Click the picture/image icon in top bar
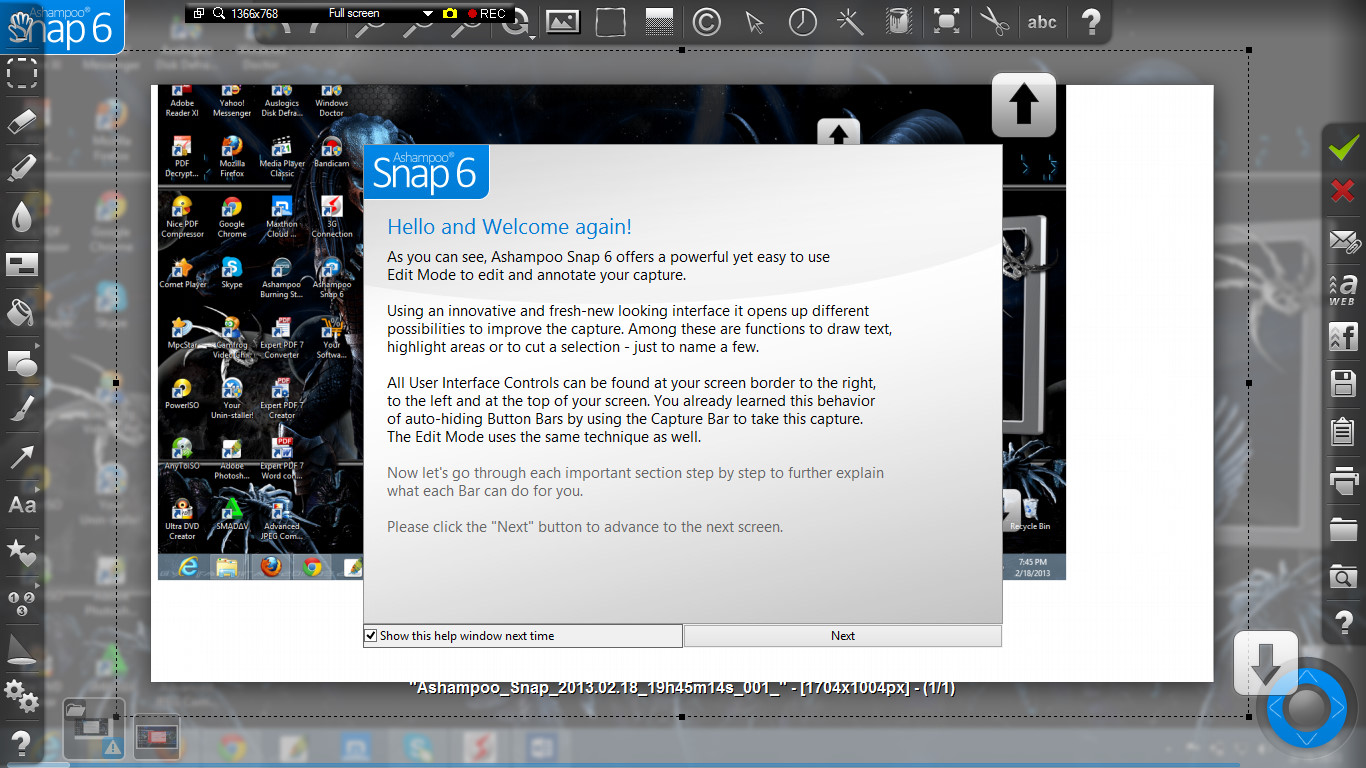1366x768 pixels. point(563,21)
